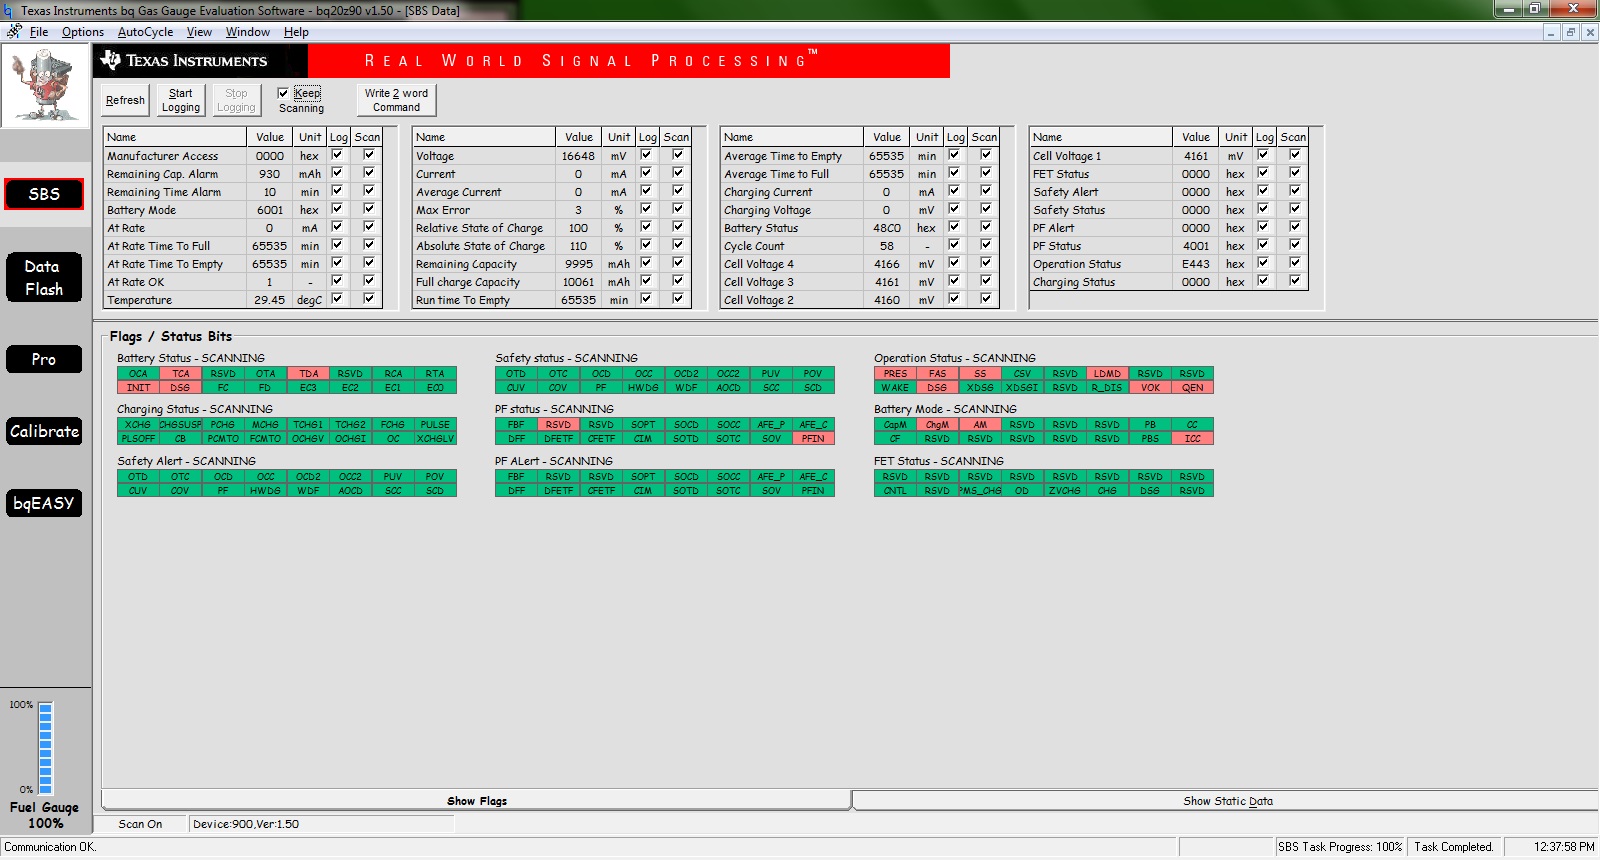Toggle Scan checkbox for Run time To Empty
Screen dimensions: 1600x860
(x=678, y=299)
